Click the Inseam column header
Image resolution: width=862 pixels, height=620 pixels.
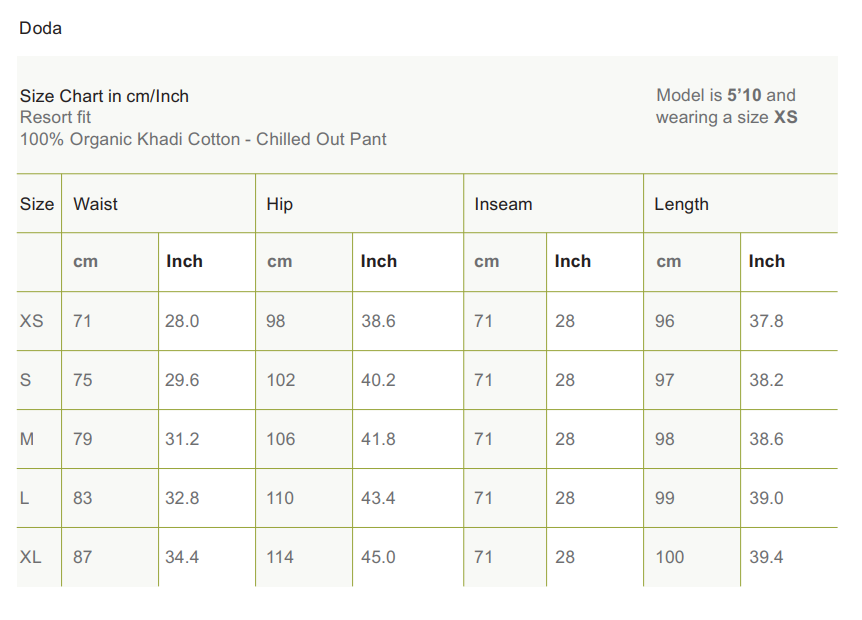click(503, 204)
